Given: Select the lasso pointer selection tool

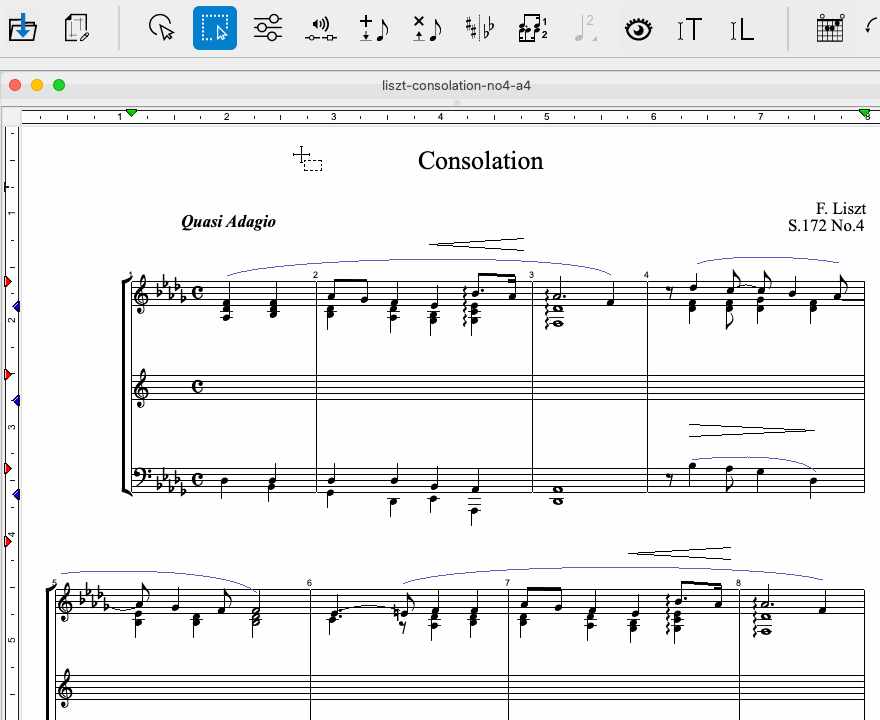Looking at the screenshot, I should point(162,28).
